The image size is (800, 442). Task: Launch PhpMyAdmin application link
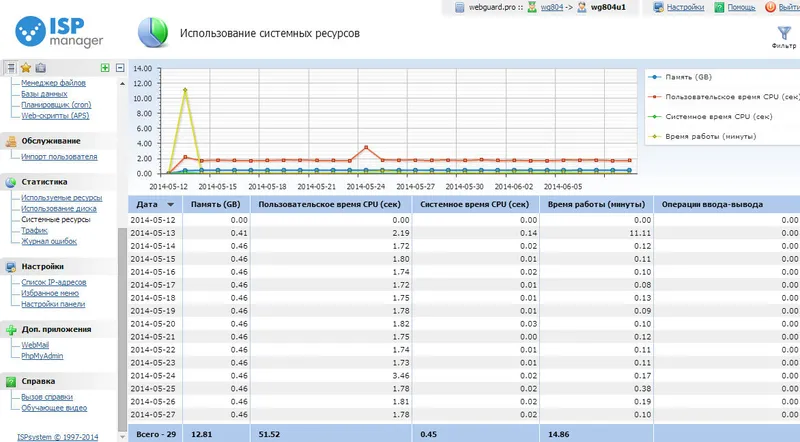tap(42, 356)
